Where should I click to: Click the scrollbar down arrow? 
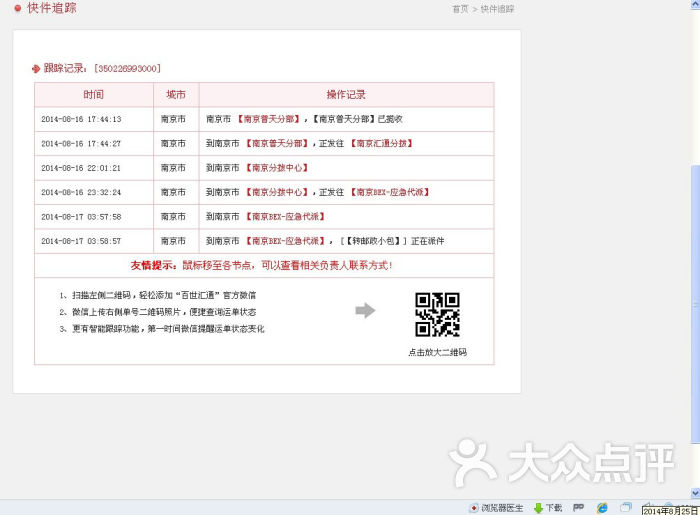click(x=695, y=493)
